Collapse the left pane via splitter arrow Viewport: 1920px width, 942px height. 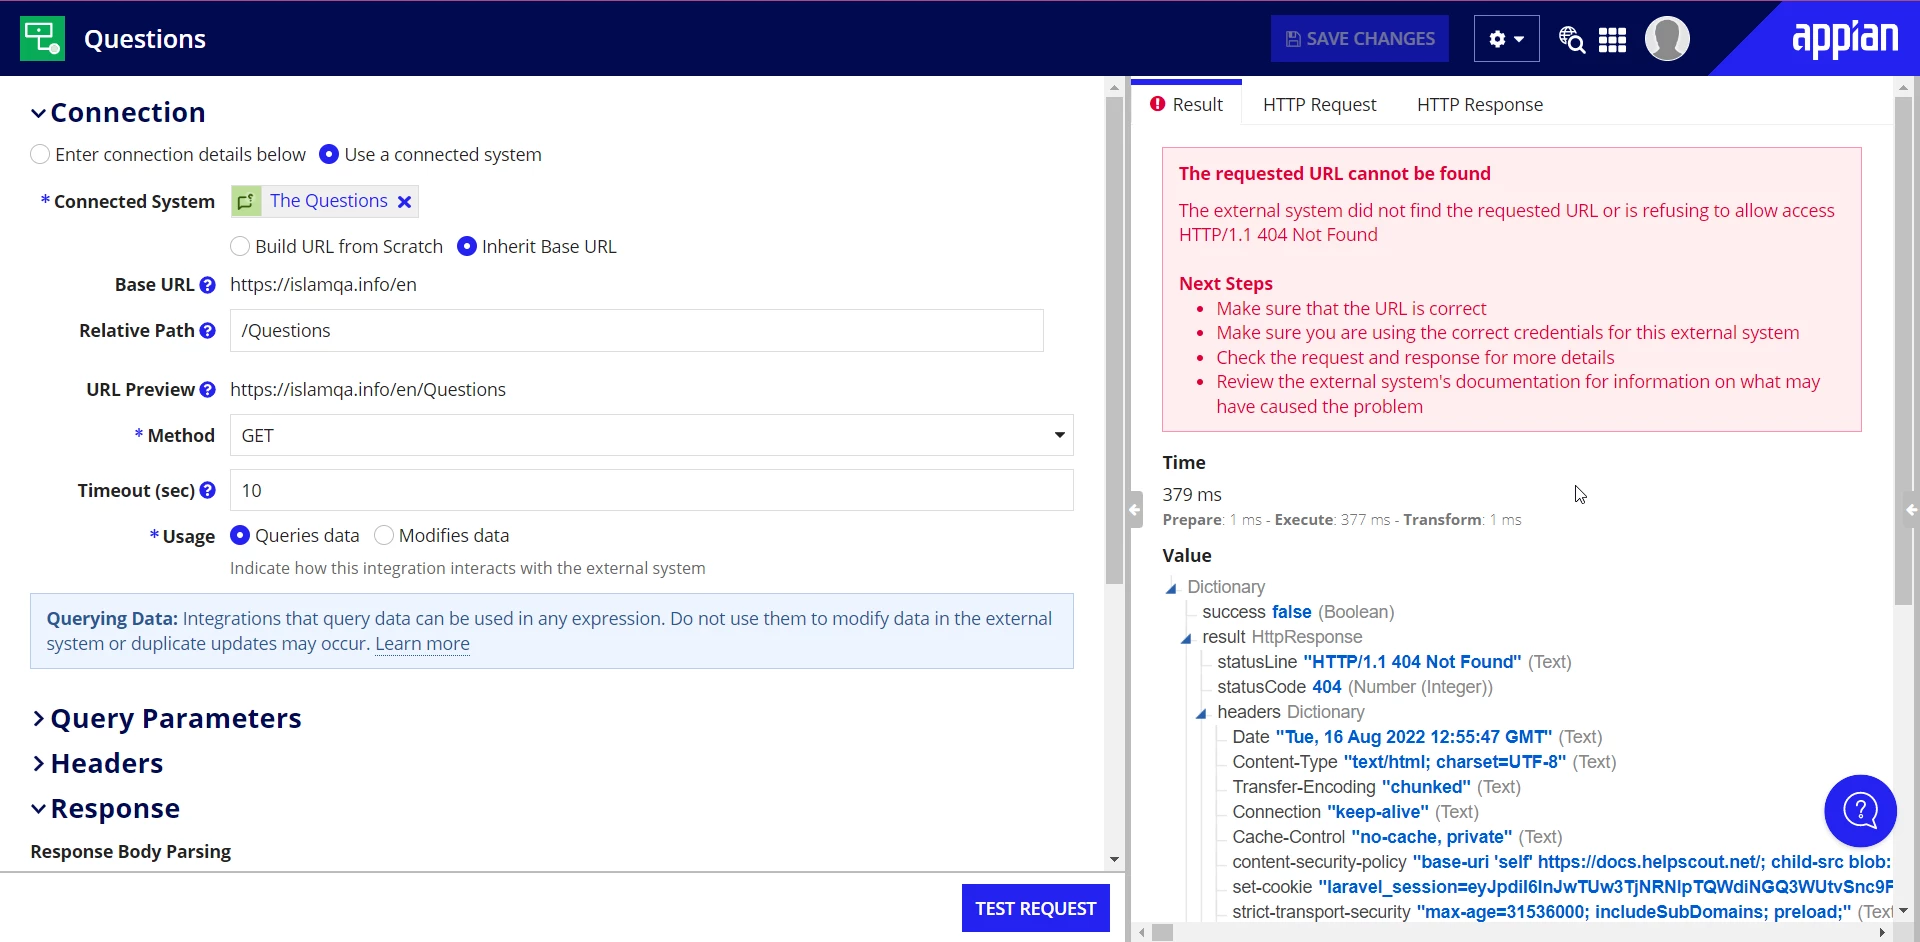1134,509
